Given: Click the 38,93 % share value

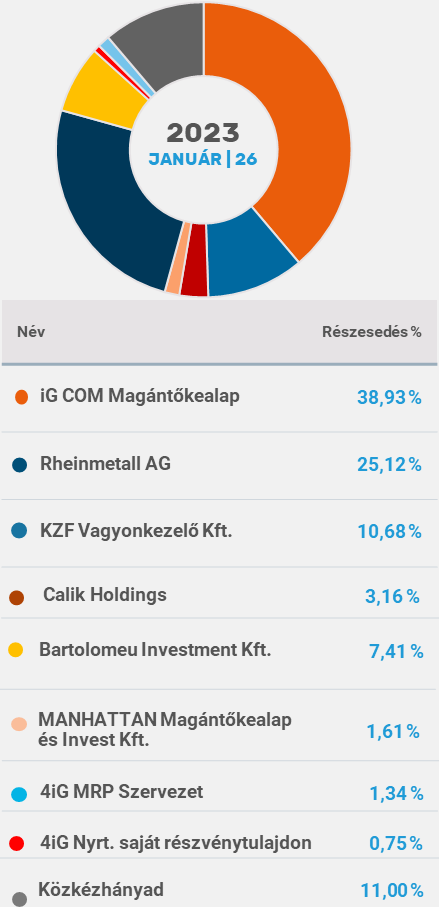Looking at the screenshot, I should click(389, 397).
